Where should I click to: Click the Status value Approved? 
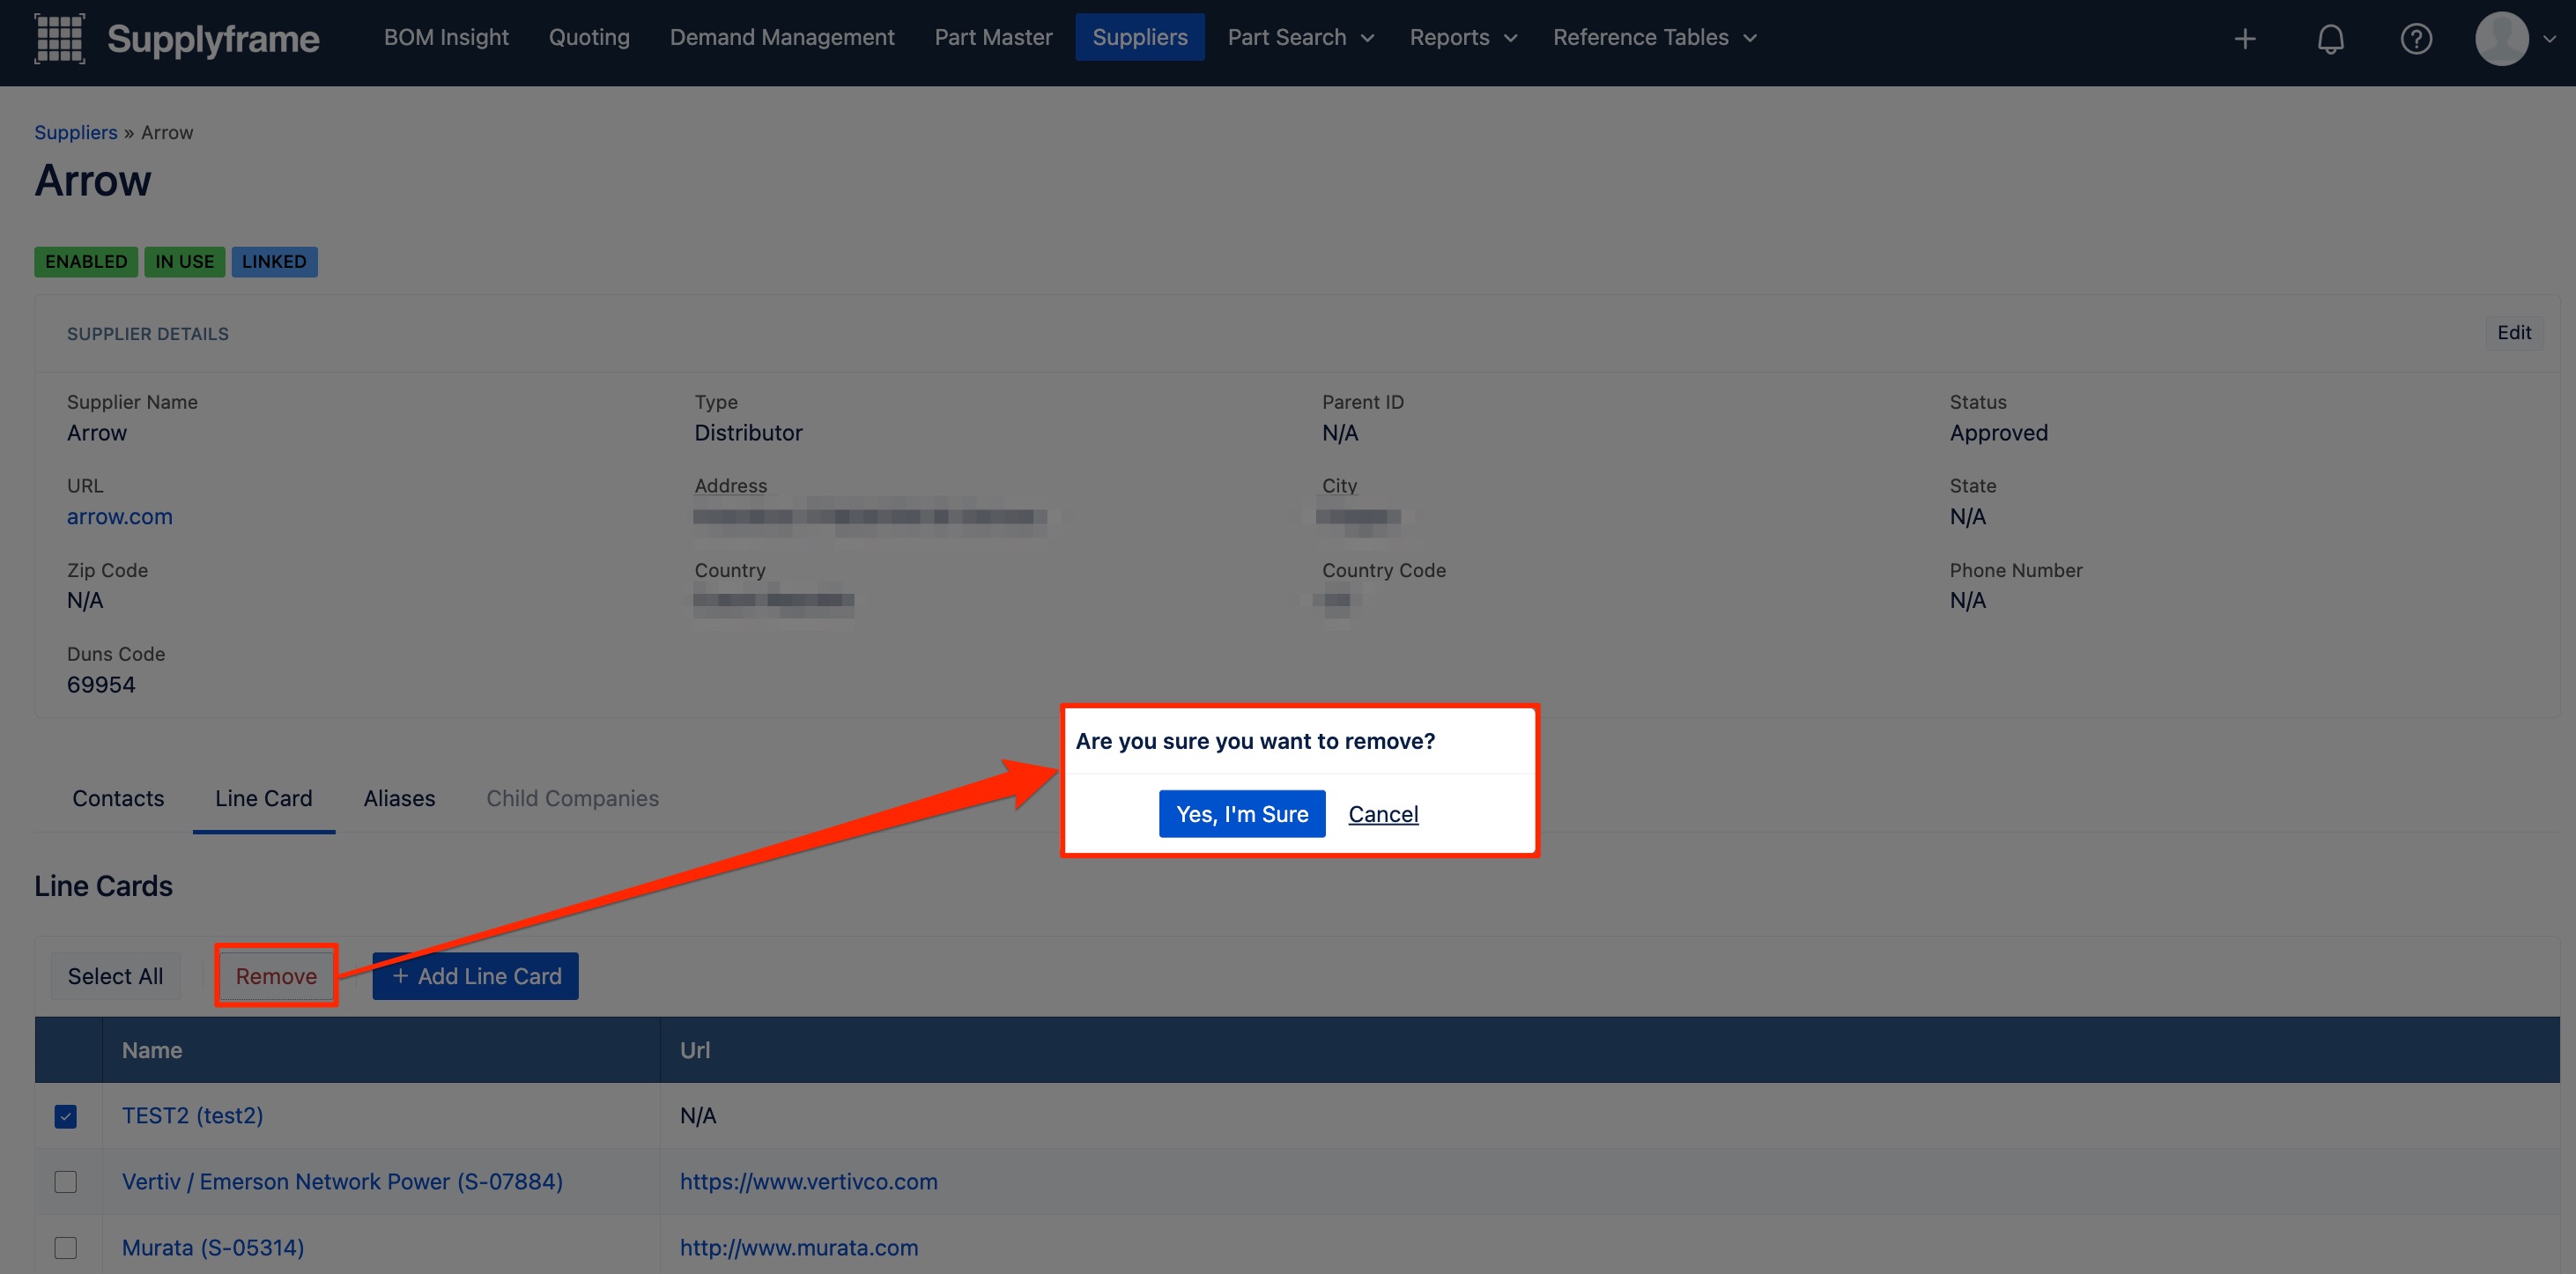[x=1998, y=433]
